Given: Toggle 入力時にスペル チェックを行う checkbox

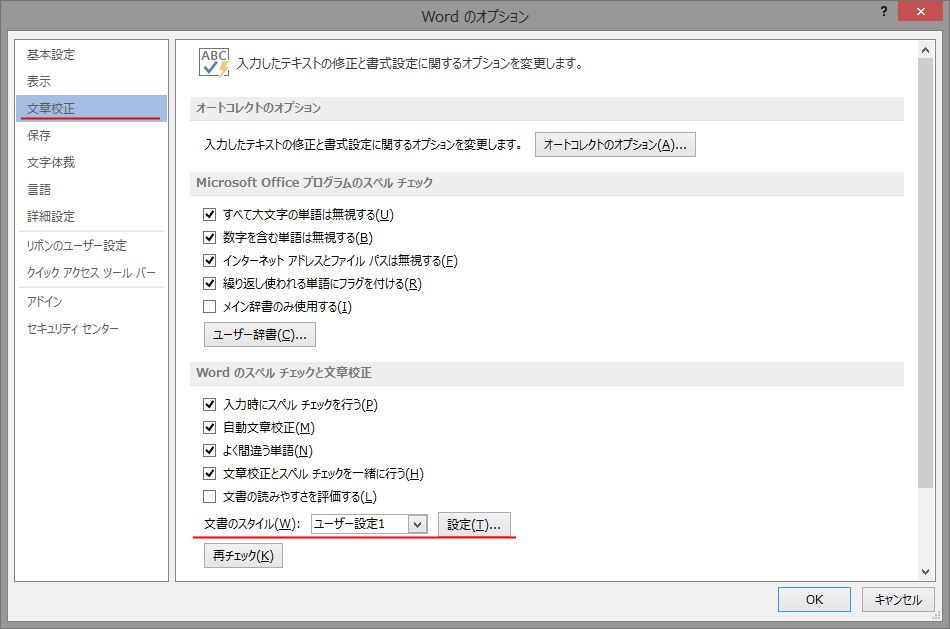Looking at the screenshot, I should click(210, 404).
